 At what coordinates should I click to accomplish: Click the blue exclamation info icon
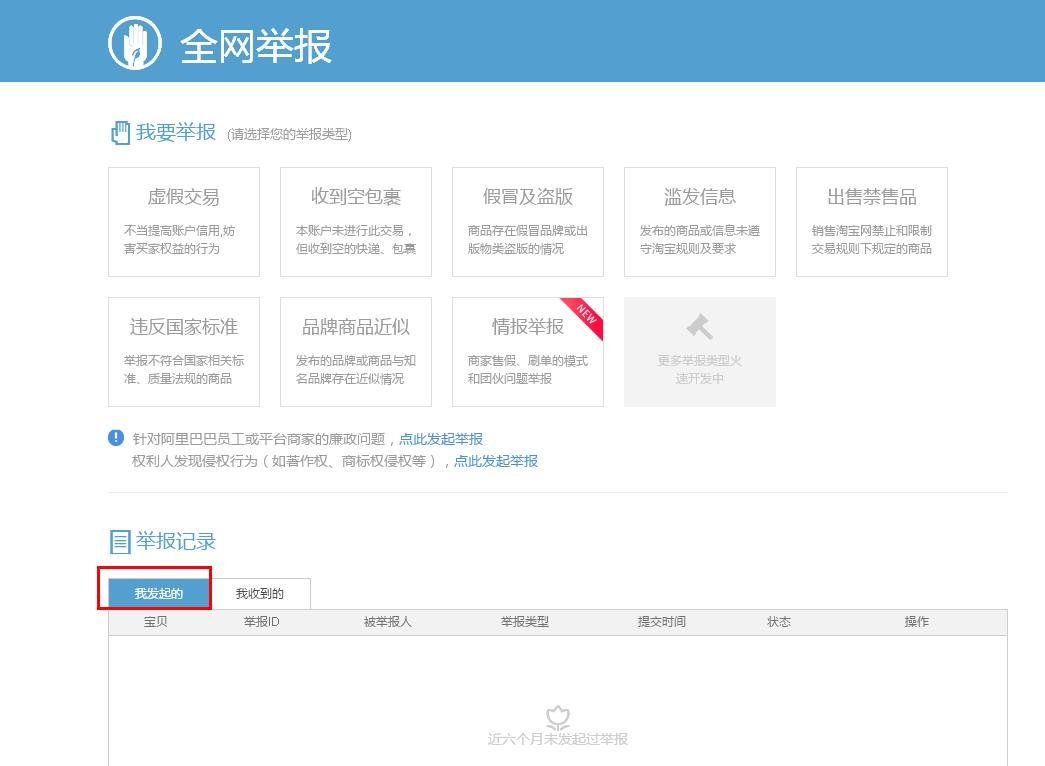click(115, 437)
